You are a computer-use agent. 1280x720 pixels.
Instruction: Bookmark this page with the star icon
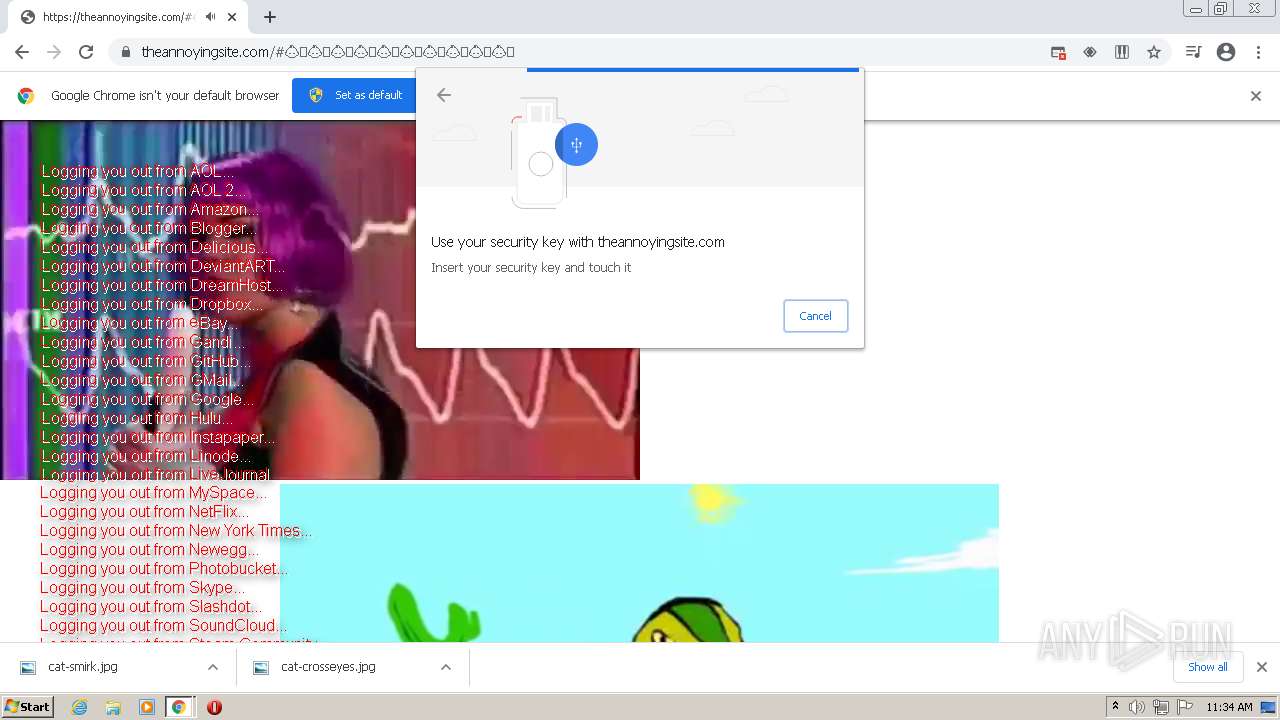1154,52
